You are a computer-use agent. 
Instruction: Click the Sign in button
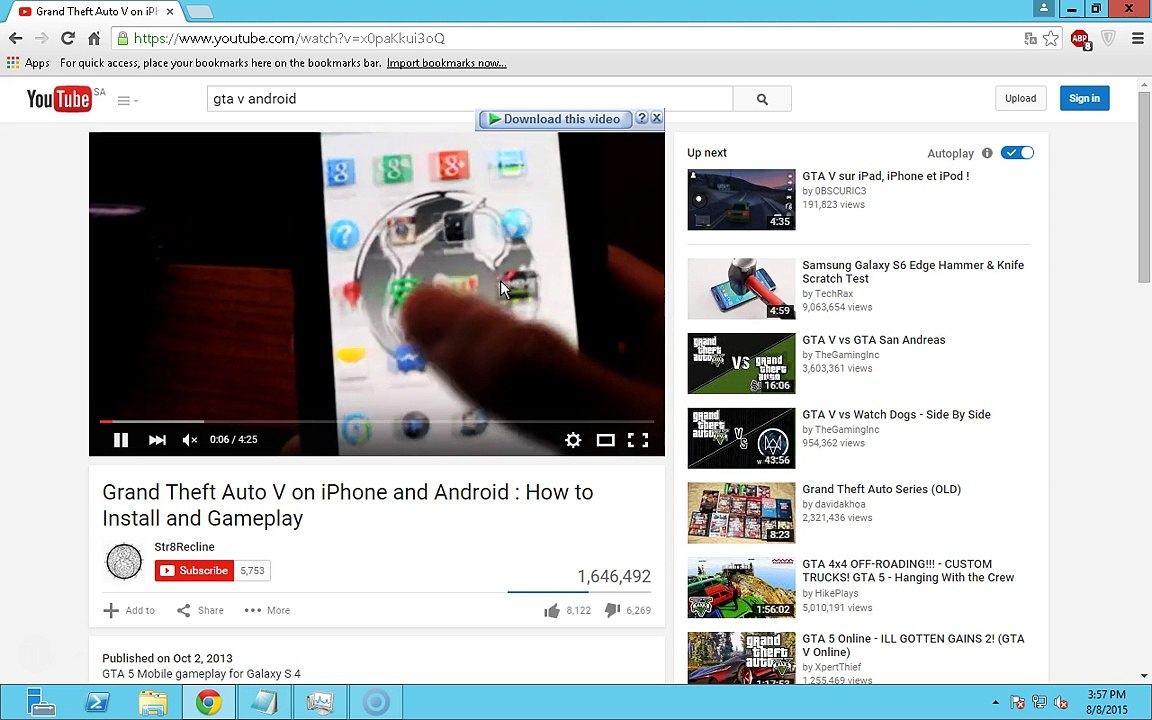(1084, 98)
